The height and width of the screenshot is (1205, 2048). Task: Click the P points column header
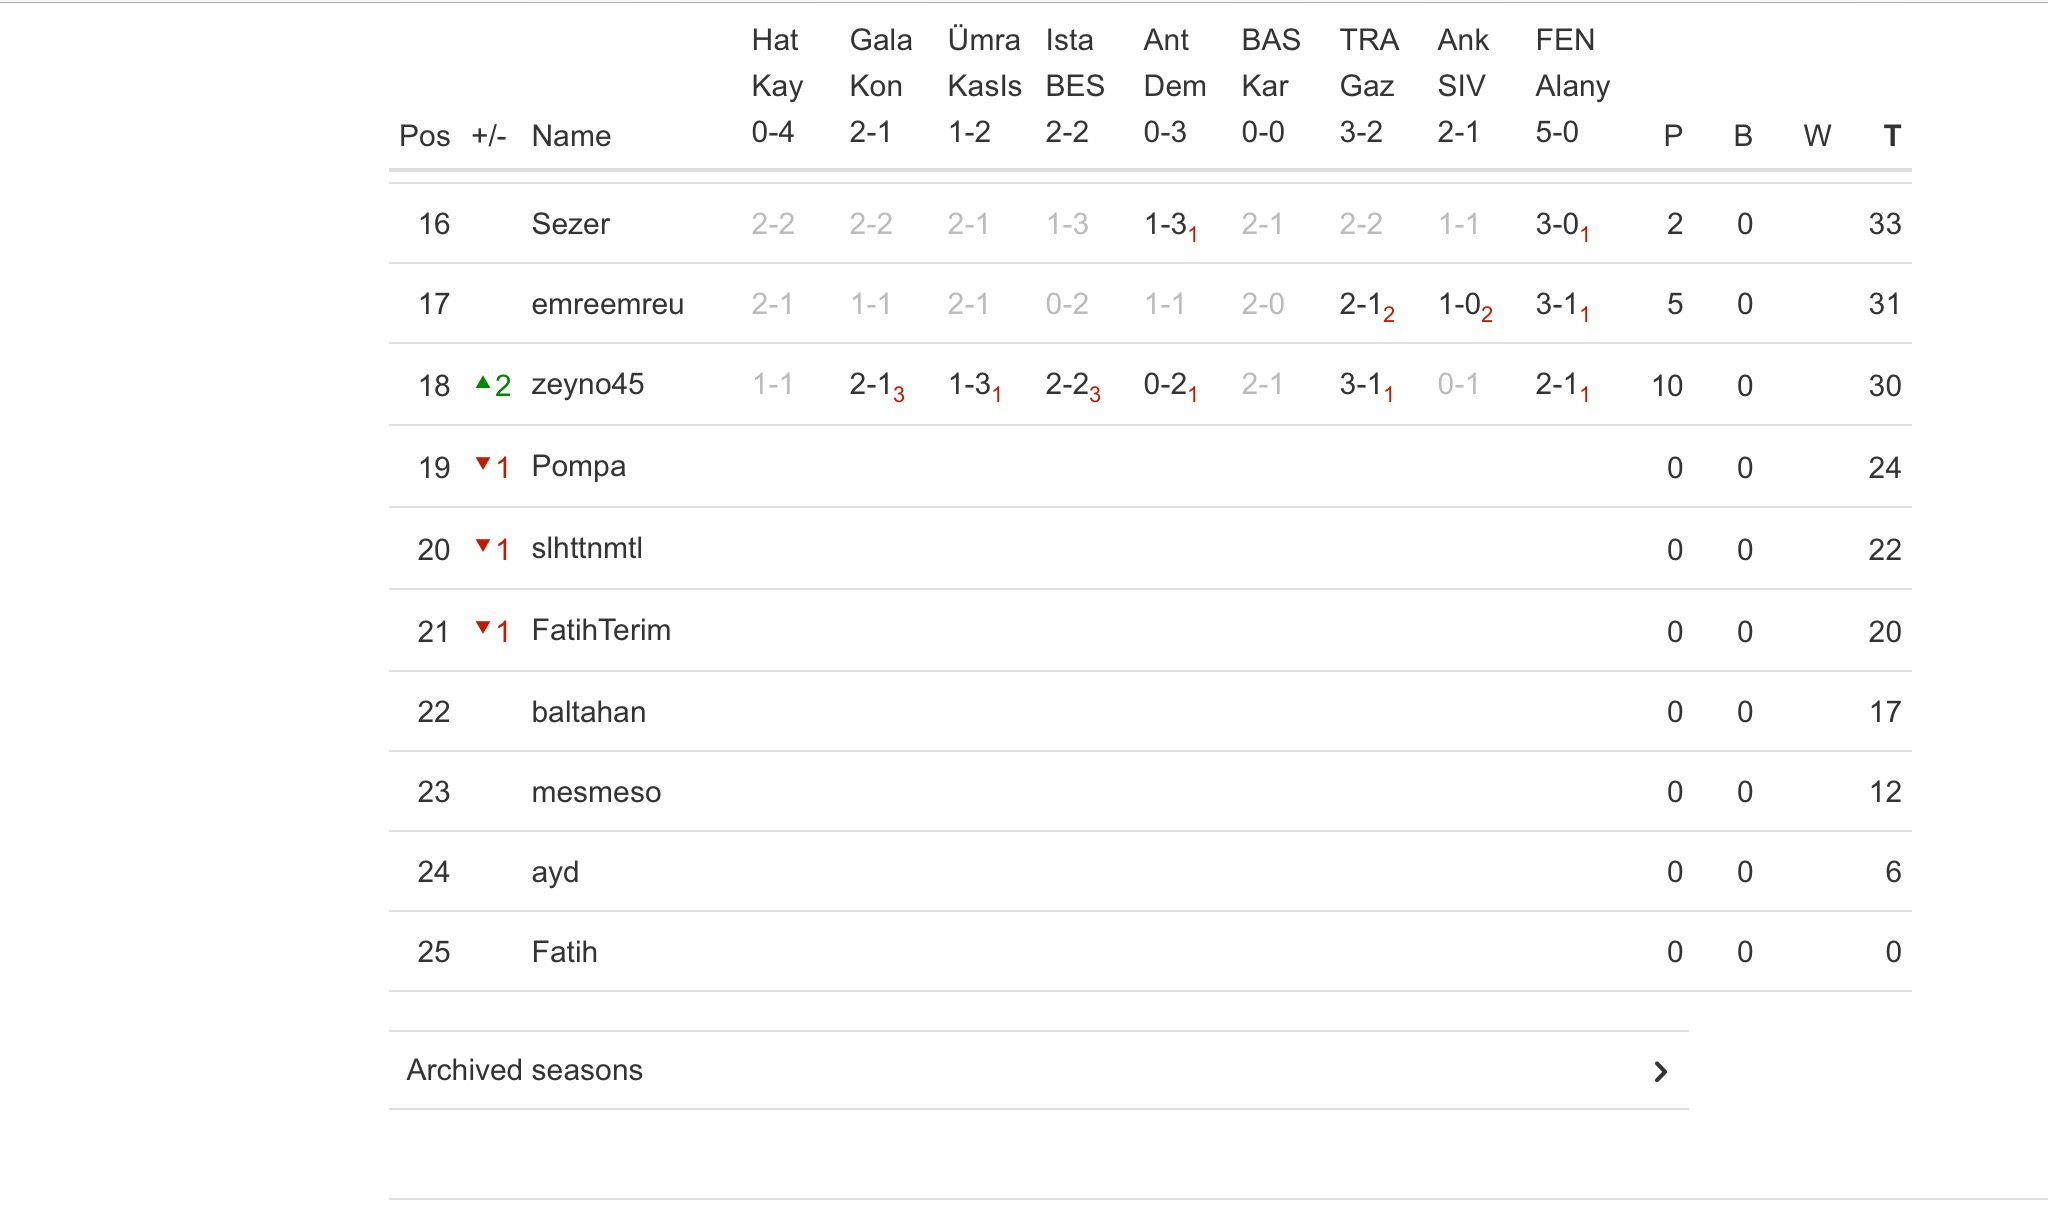1672,135
